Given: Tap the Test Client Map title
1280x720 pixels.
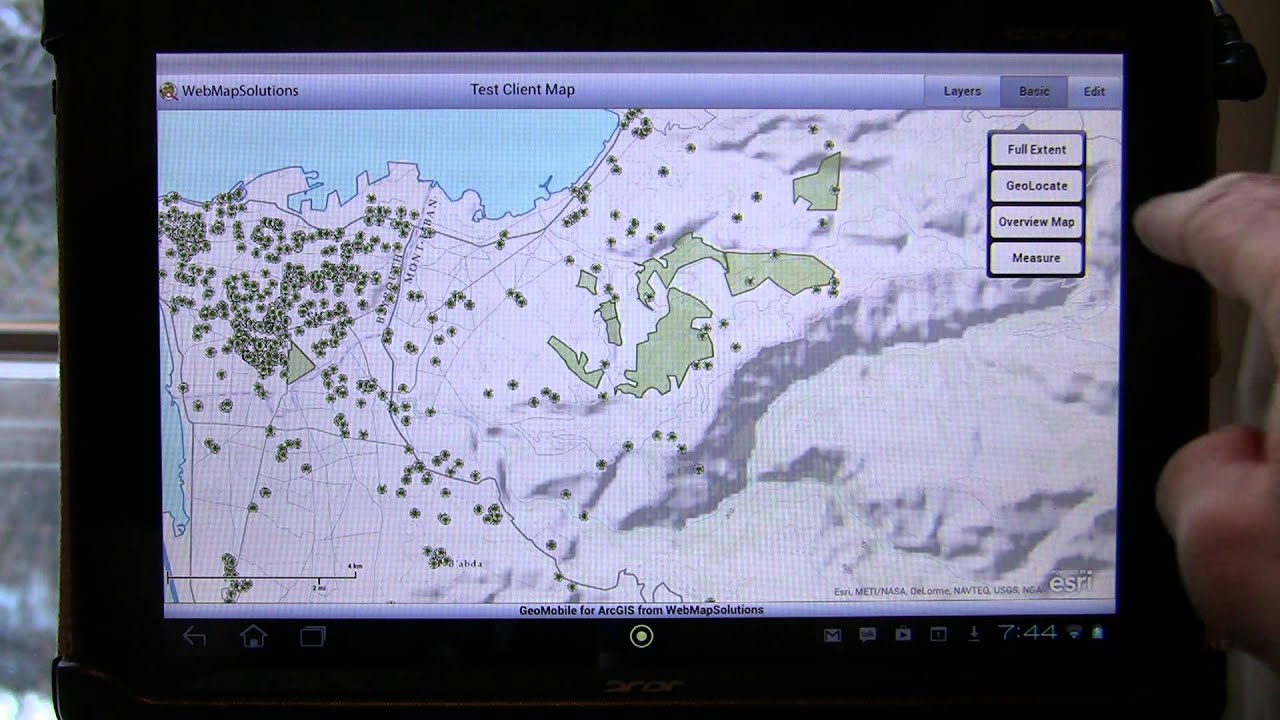Looking at the screenshot, I should point(522,90).
